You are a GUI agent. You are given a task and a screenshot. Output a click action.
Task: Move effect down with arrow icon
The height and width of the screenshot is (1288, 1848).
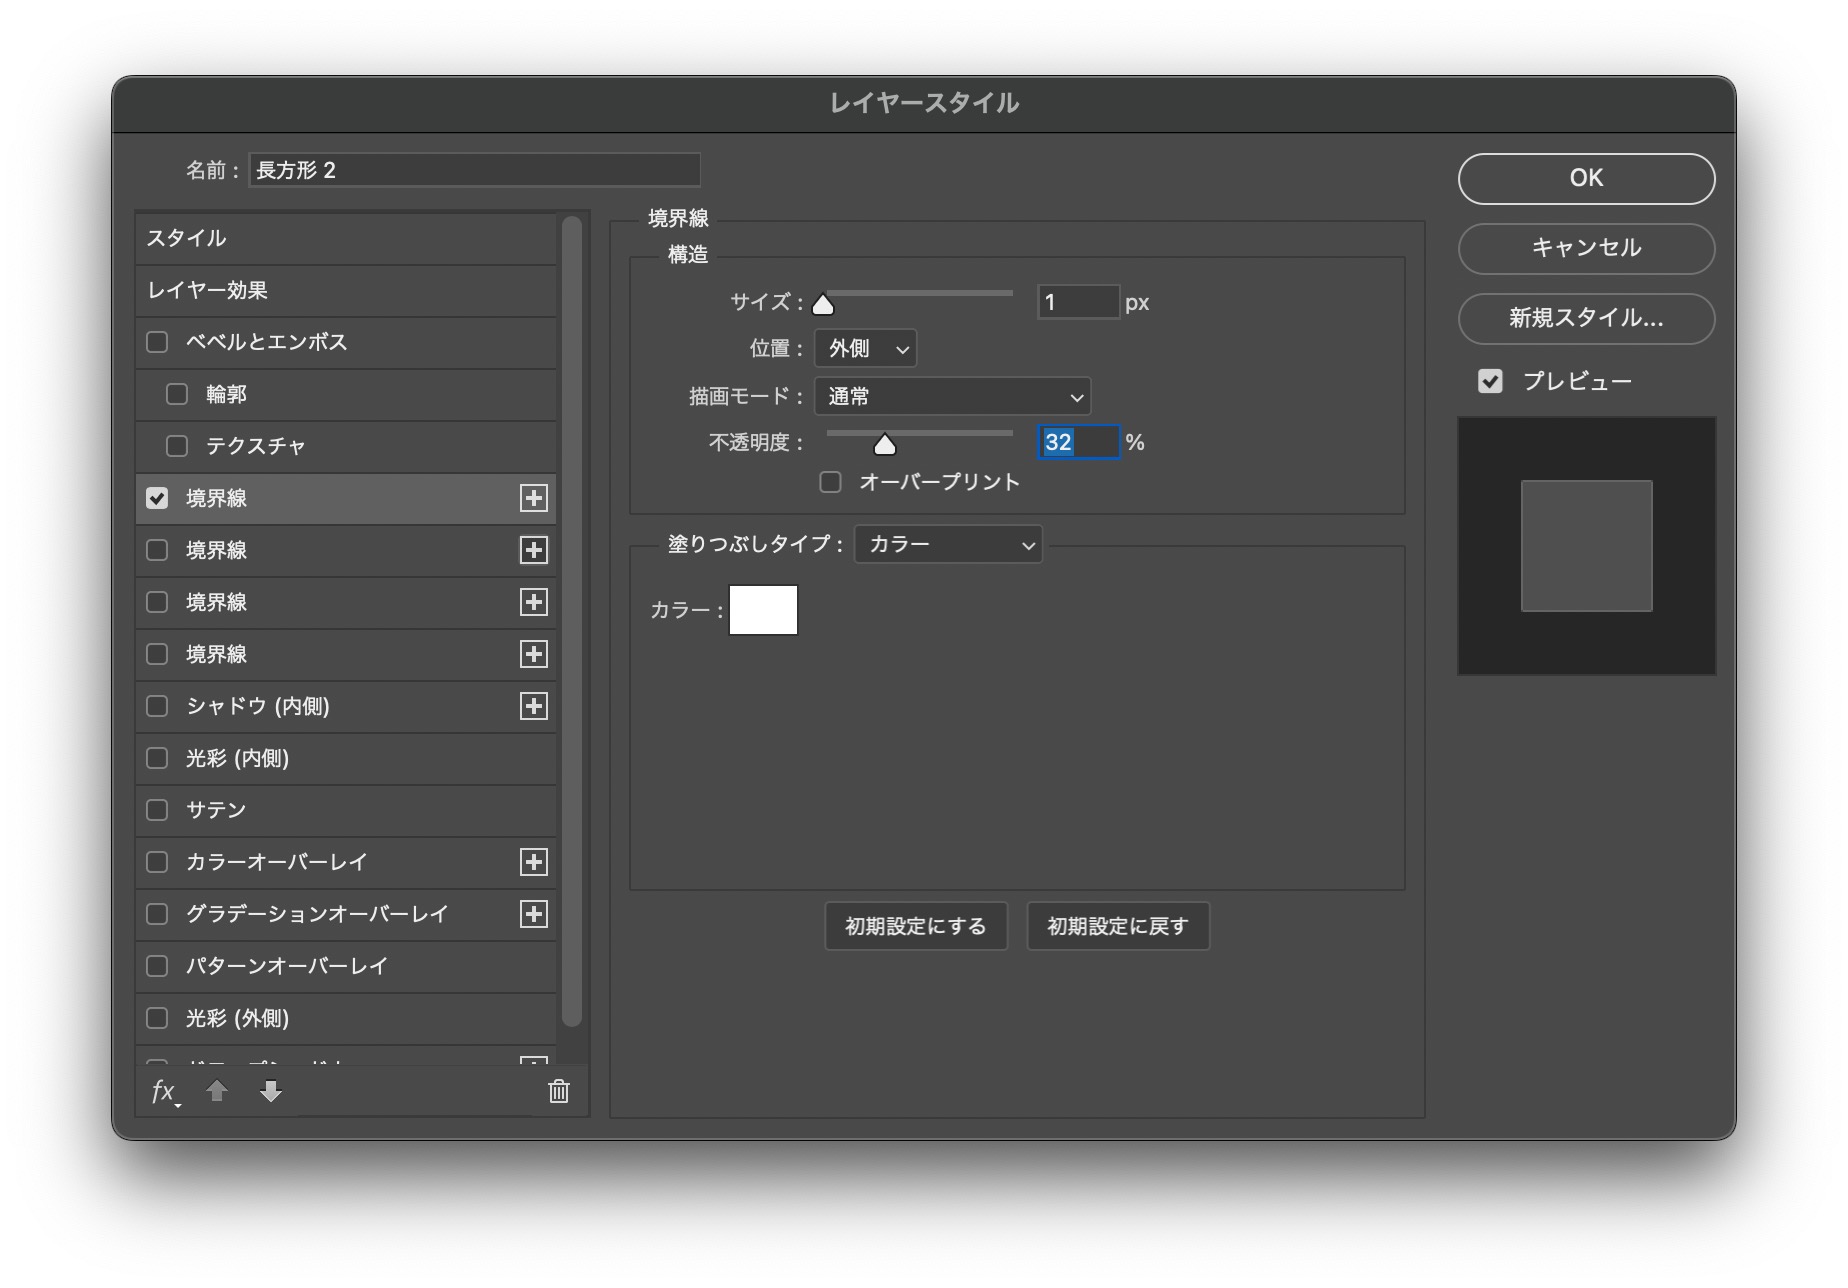[271, 1091]
